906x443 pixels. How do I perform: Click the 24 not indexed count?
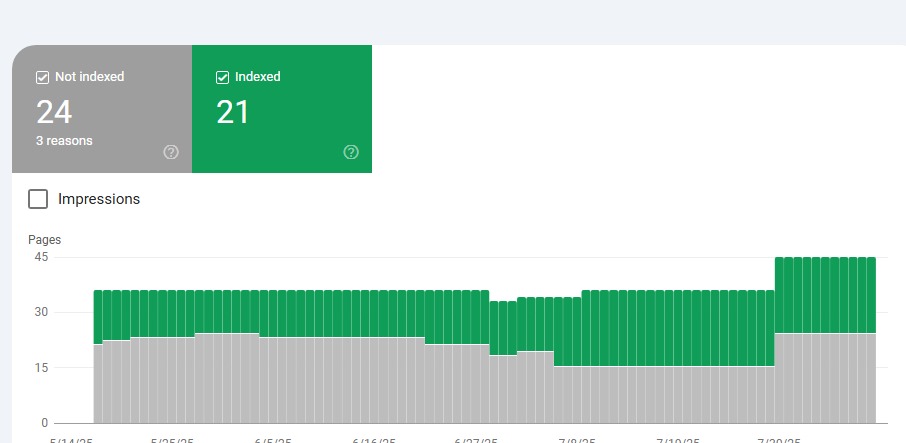pos(54,112)
